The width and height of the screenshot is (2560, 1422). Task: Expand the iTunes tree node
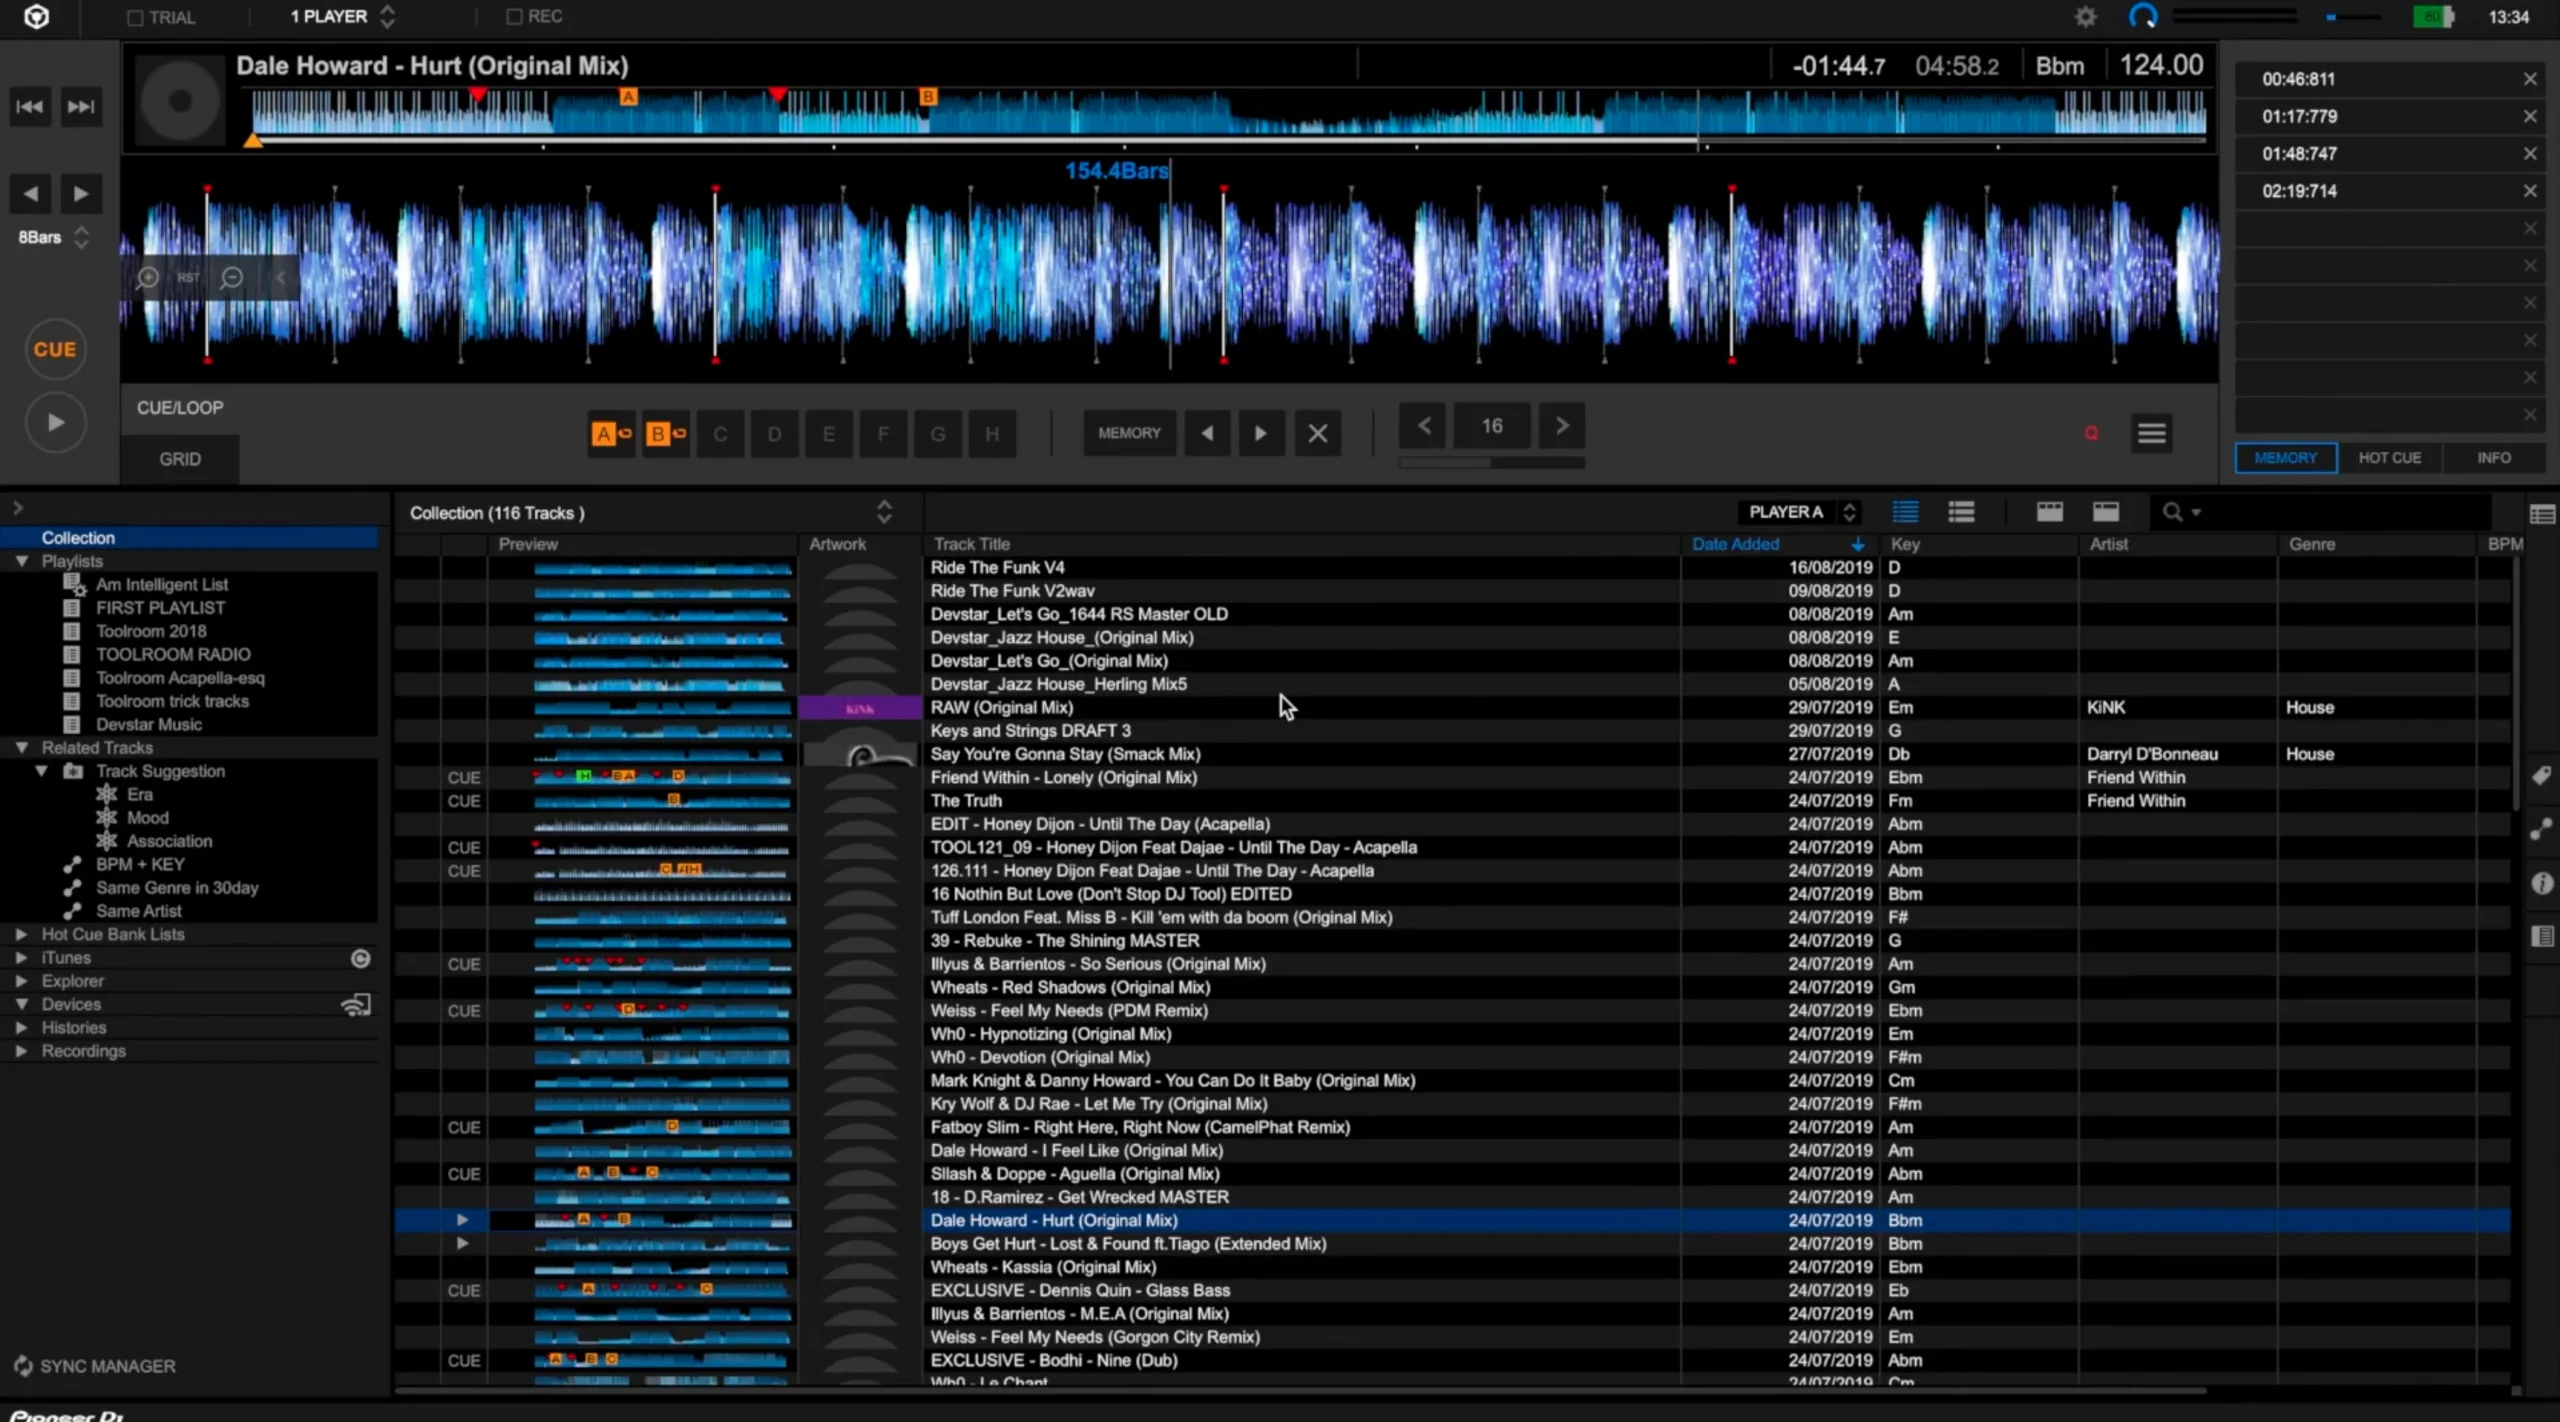(x=21, y=958)
